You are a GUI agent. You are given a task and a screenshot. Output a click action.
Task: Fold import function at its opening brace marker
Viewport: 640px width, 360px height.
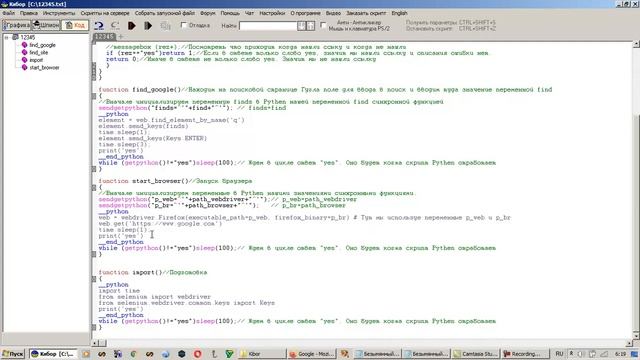point(94,279)
